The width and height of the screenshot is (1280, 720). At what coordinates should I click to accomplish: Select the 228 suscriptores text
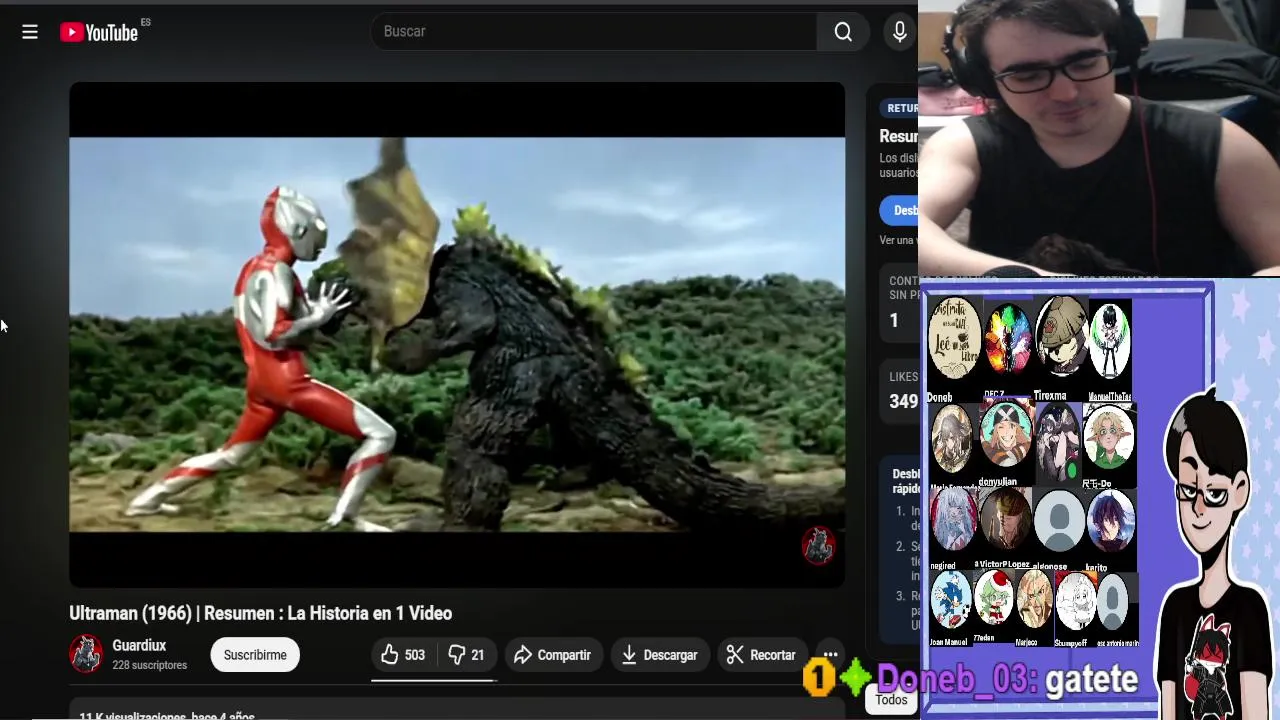(x=149, y=665)
